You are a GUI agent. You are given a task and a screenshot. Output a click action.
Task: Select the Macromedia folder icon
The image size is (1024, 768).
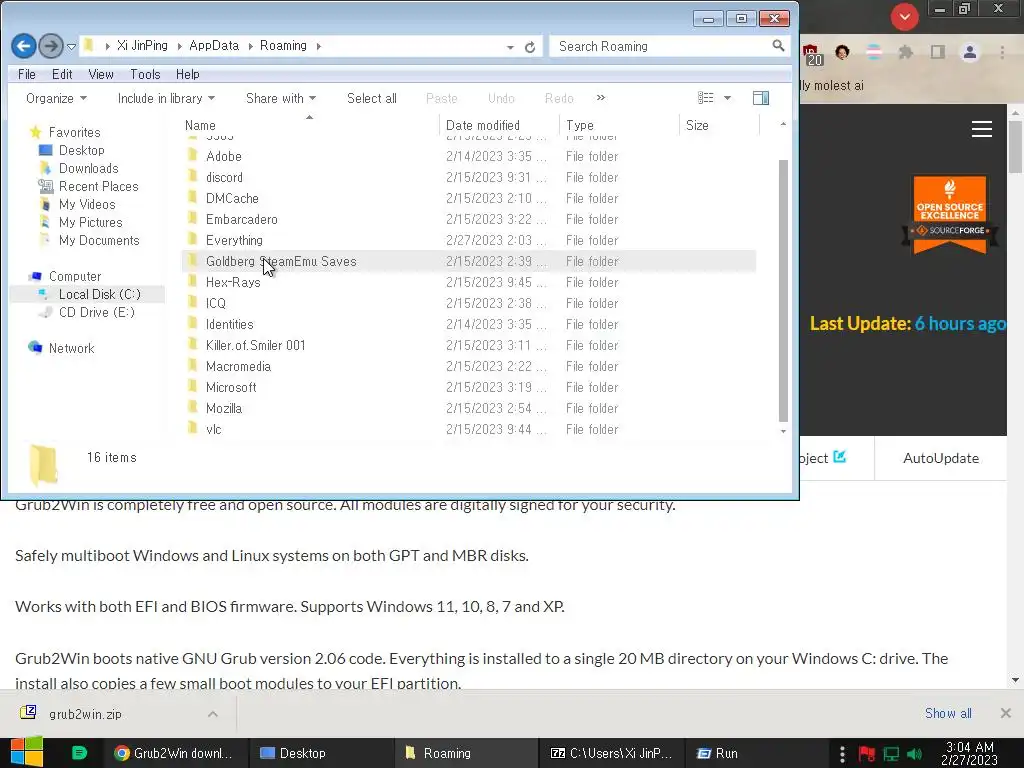click(x=192, y=366)
